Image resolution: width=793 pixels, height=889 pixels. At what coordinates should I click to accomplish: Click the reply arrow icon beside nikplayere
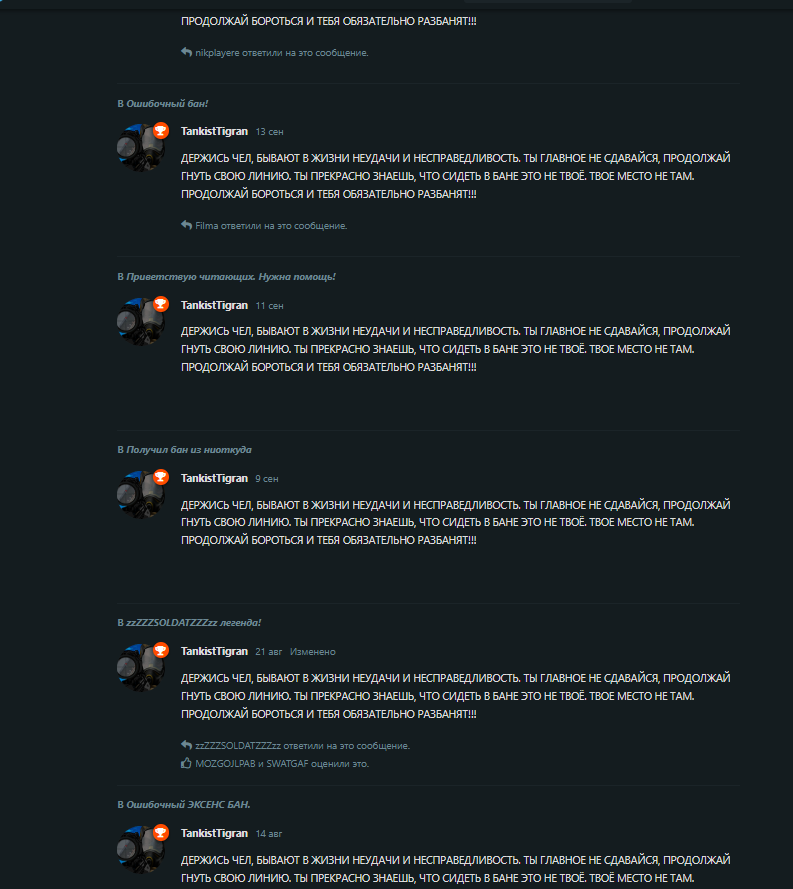[186, 52]
